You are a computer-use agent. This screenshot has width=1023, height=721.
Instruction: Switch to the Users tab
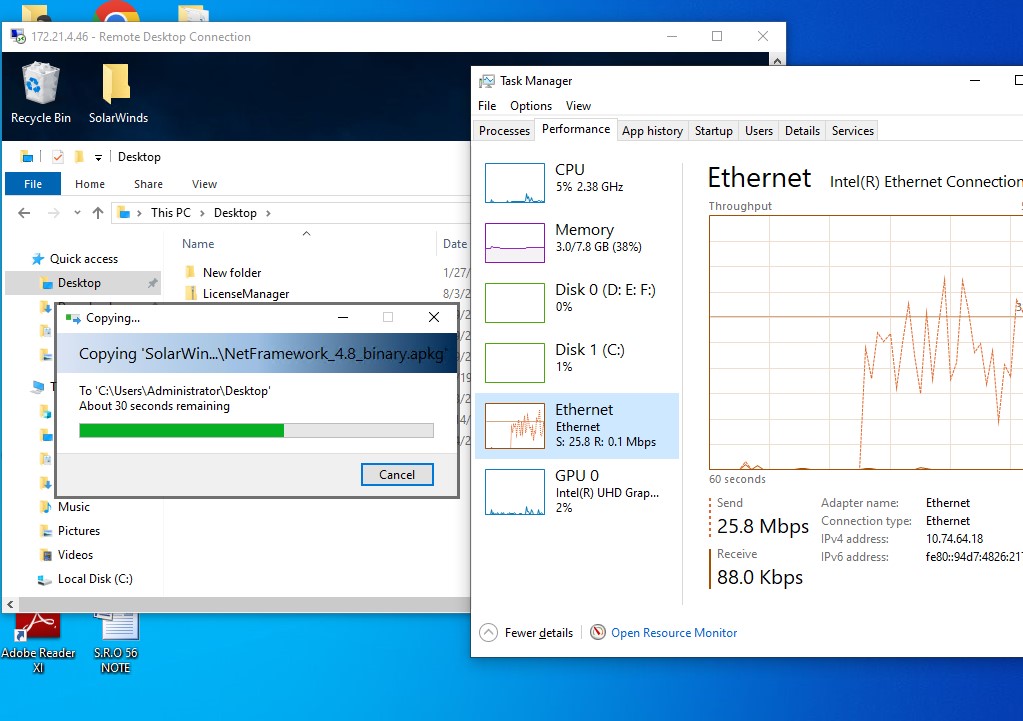759,130
